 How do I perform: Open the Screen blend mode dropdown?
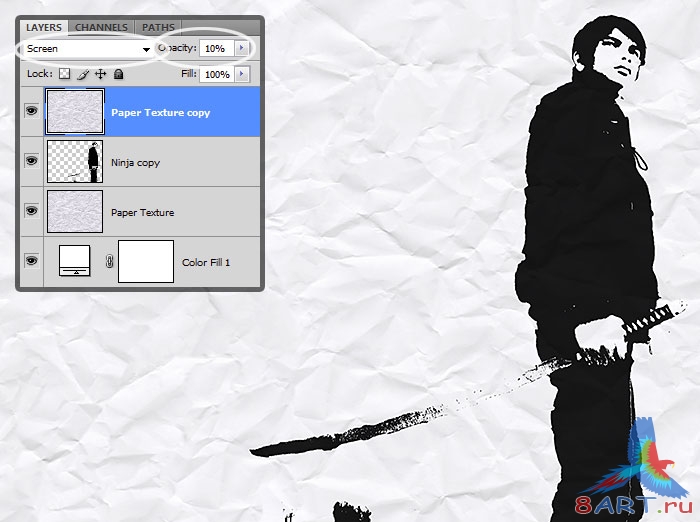point(88,49)
